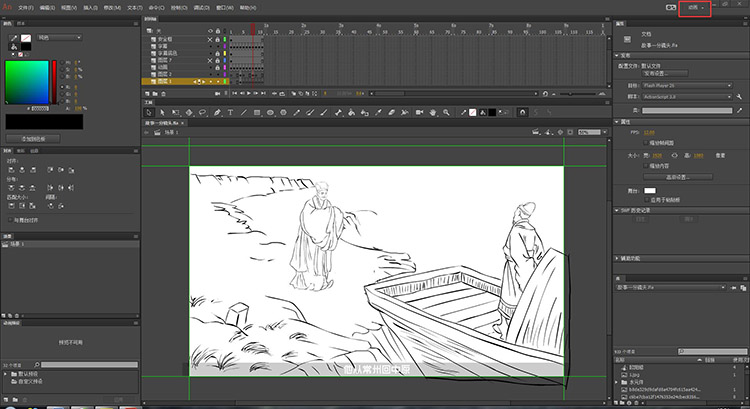Select the Pencil tool

[297, 112]
